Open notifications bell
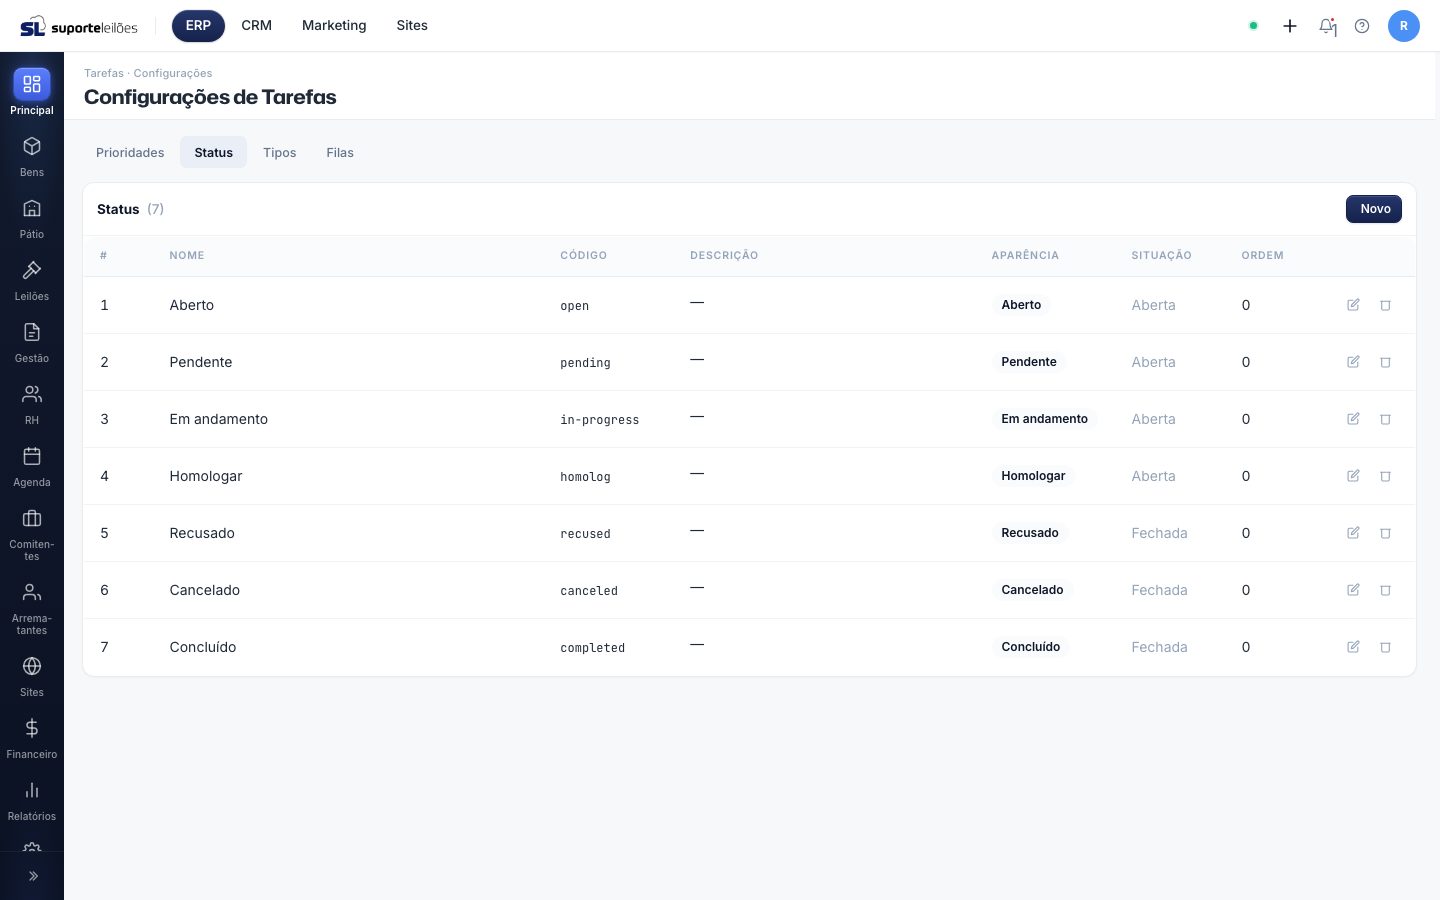 (1328, 26)
